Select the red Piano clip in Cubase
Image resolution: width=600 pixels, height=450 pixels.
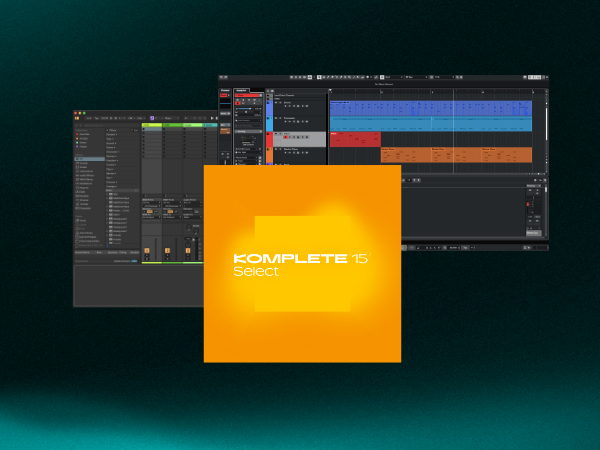click(355, 139)
